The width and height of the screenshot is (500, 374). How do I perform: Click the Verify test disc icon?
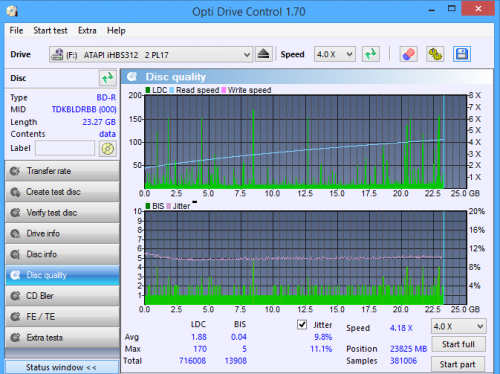tap(15, 213)
